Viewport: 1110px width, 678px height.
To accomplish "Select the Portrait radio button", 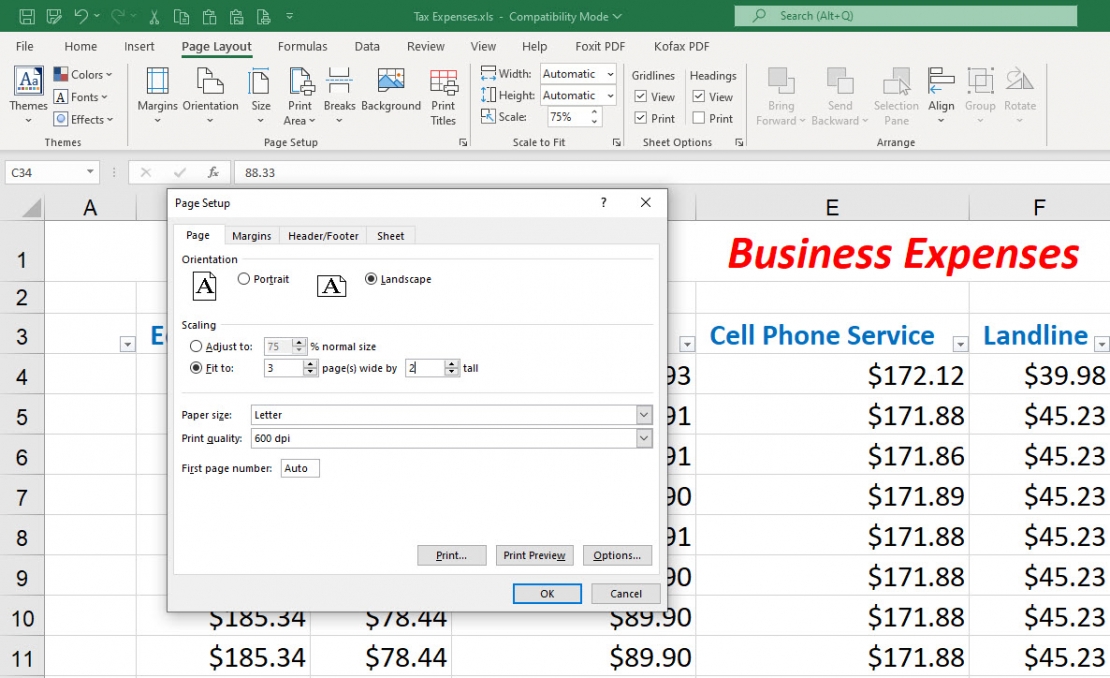I will pos(241,279).
